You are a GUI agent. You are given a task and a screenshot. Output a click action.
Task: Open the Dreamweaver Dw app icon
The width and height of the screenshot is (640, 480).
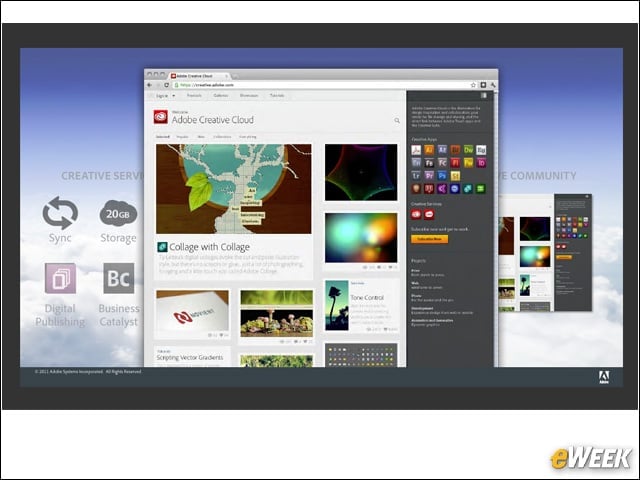tap(468, 150)
